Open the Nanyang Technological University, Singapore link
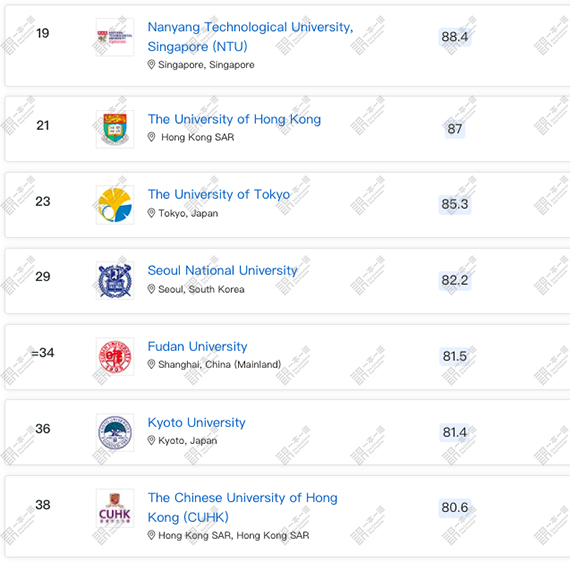This screenshot has height=562, width=570. tap(250, 37)
